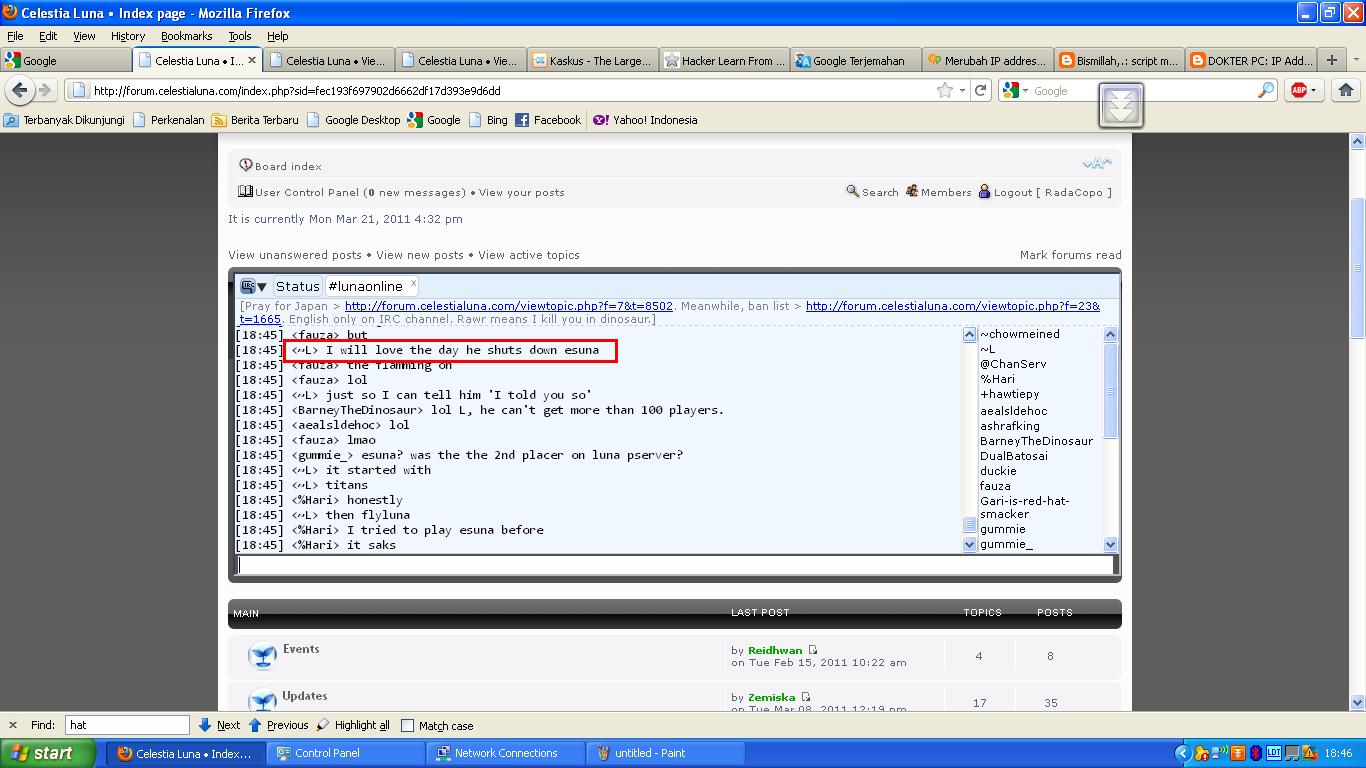Screen dimensions: 1366x768
Task: Open the list all tabs dropdown
Action: tap(1355, 60)
